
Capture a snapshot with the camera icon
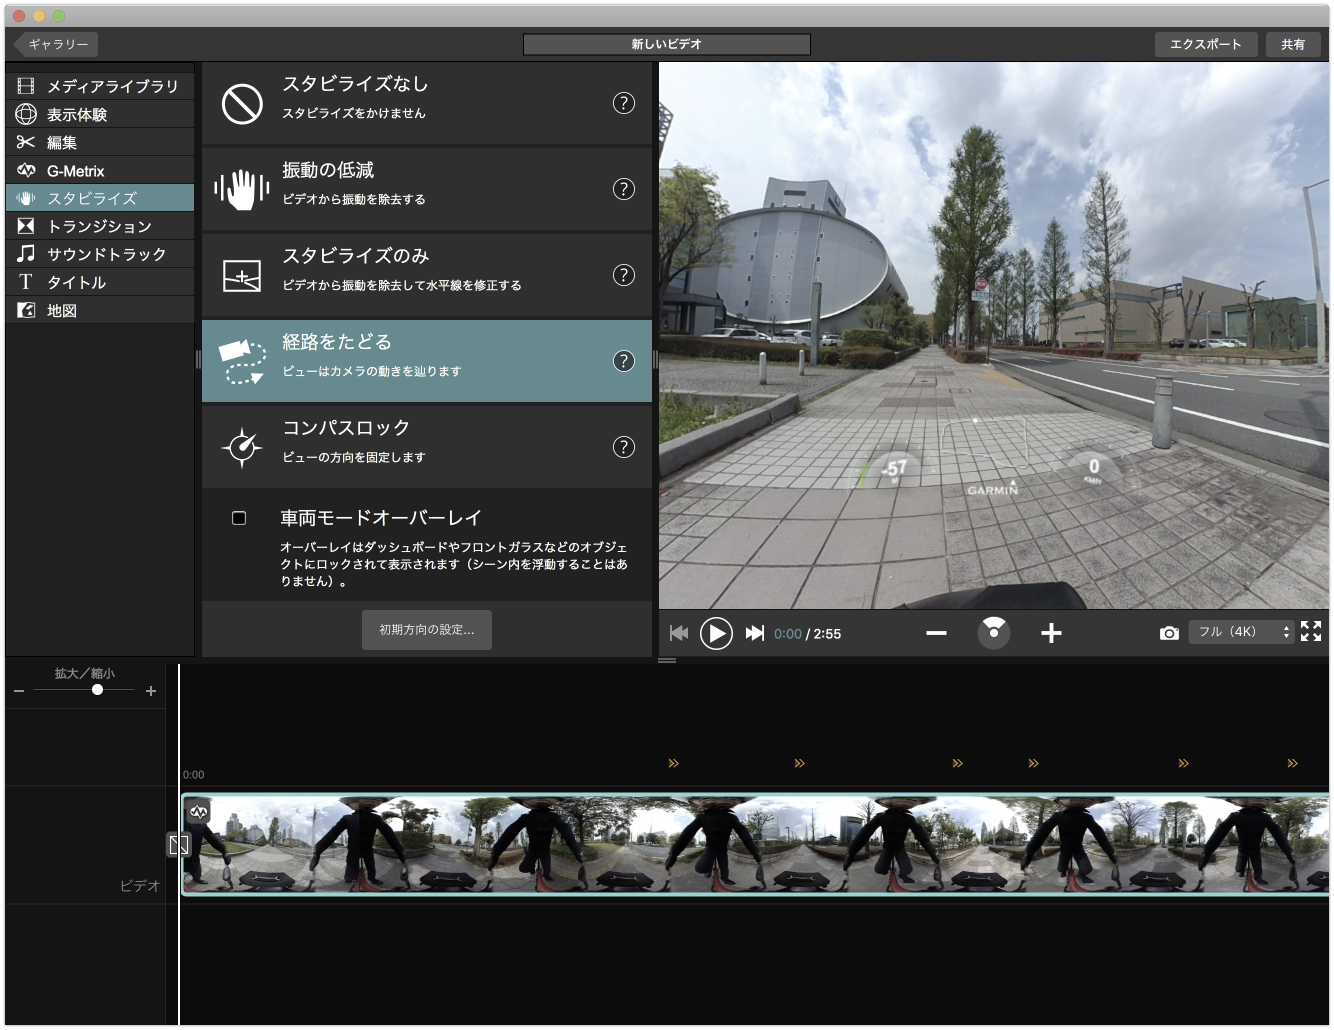(x=1168, y=633)
